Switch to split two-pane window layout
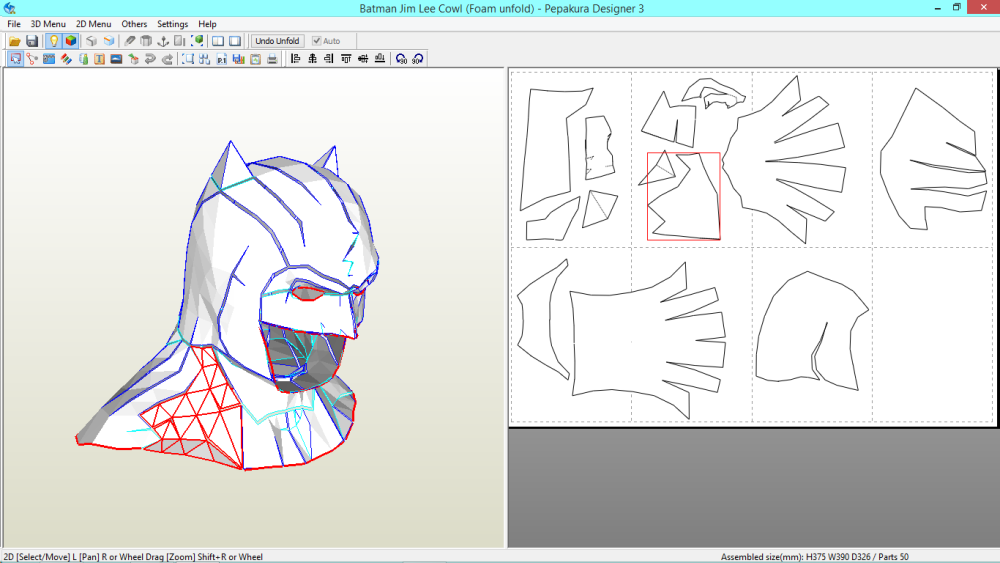Viewport: 1000px width, 563px height. (x=218, y=41)
